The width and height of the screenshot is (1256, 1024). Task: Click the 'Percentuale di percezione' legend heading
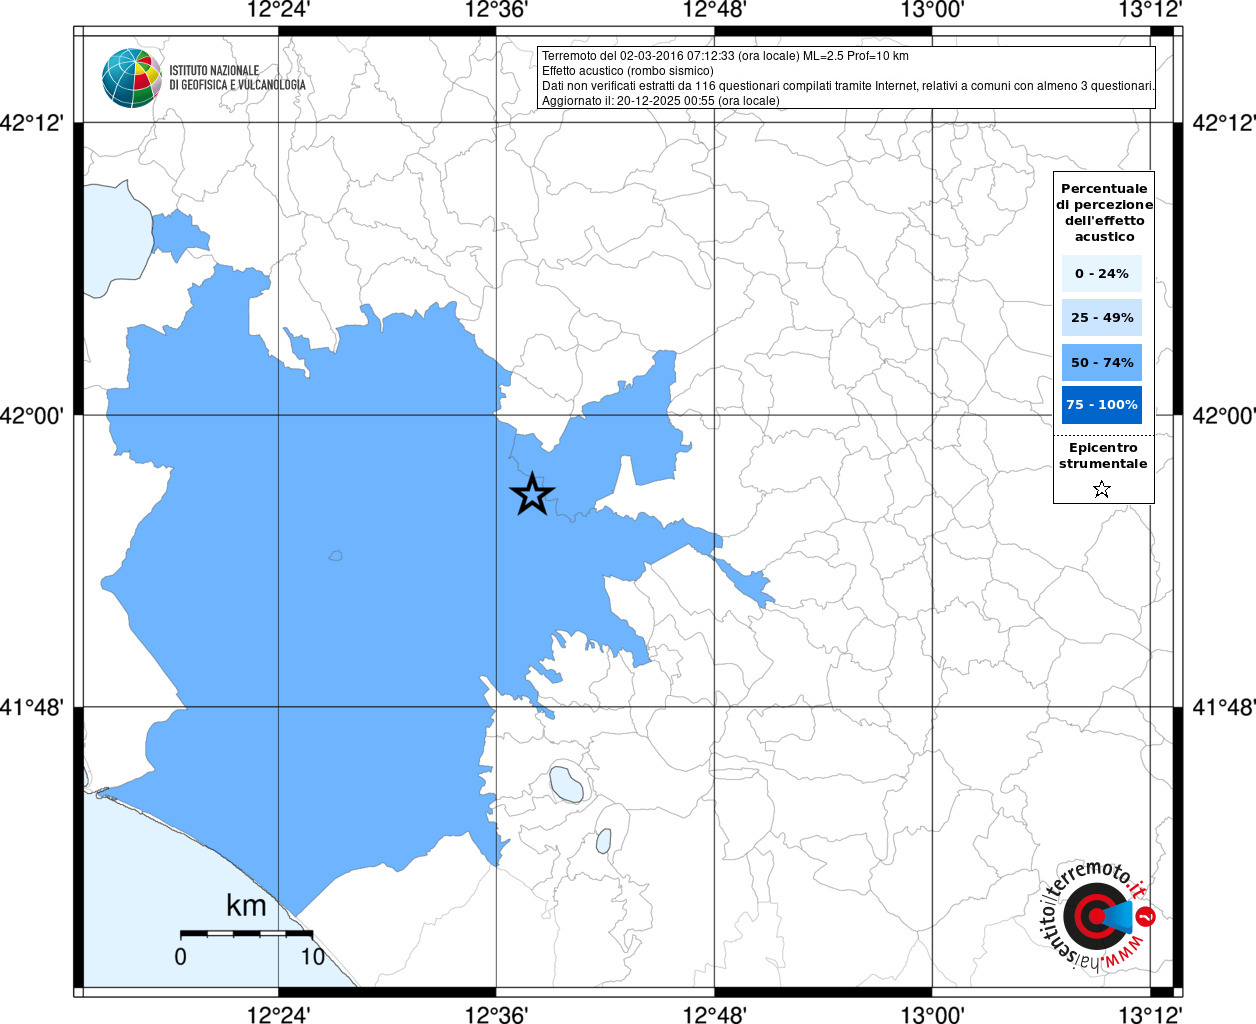point(1104,212)
